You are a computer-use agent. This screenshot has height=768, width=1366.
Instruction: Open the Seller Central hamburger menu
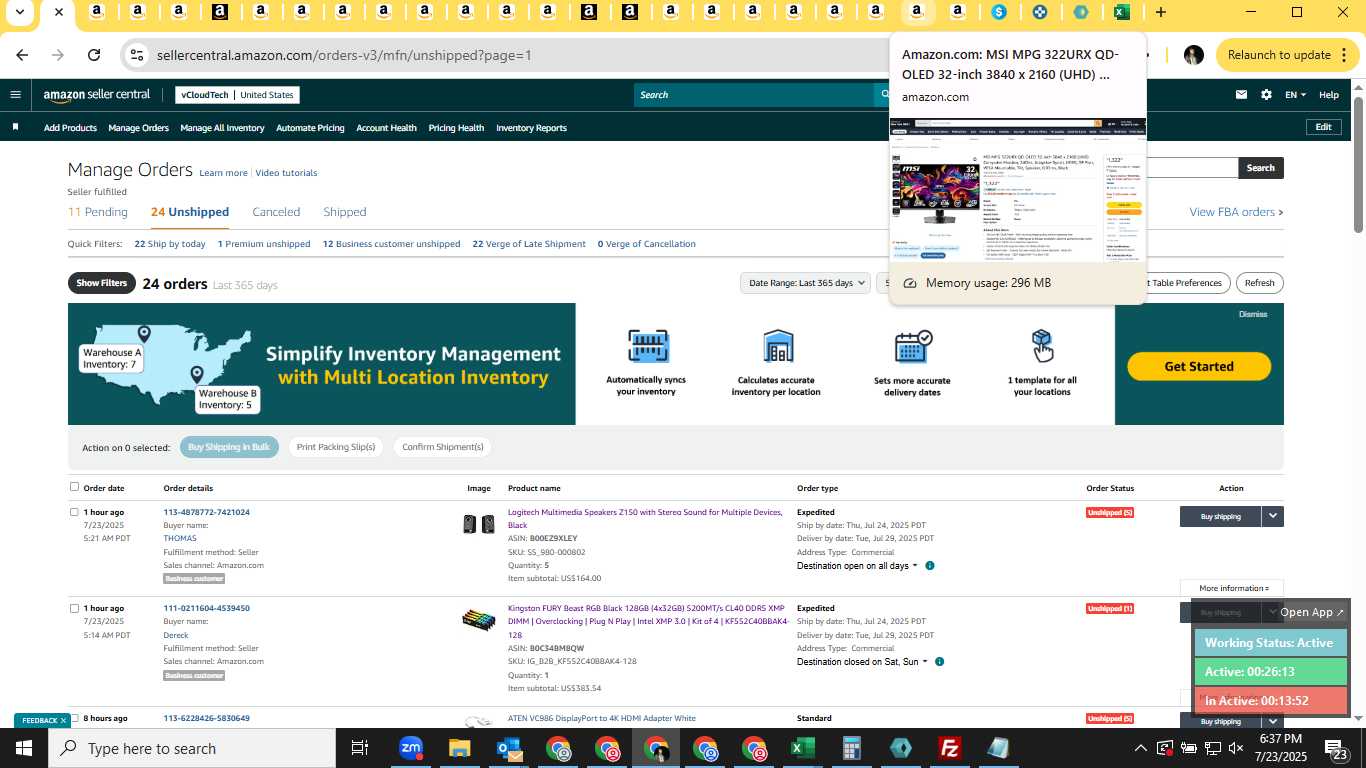point(15,95)
